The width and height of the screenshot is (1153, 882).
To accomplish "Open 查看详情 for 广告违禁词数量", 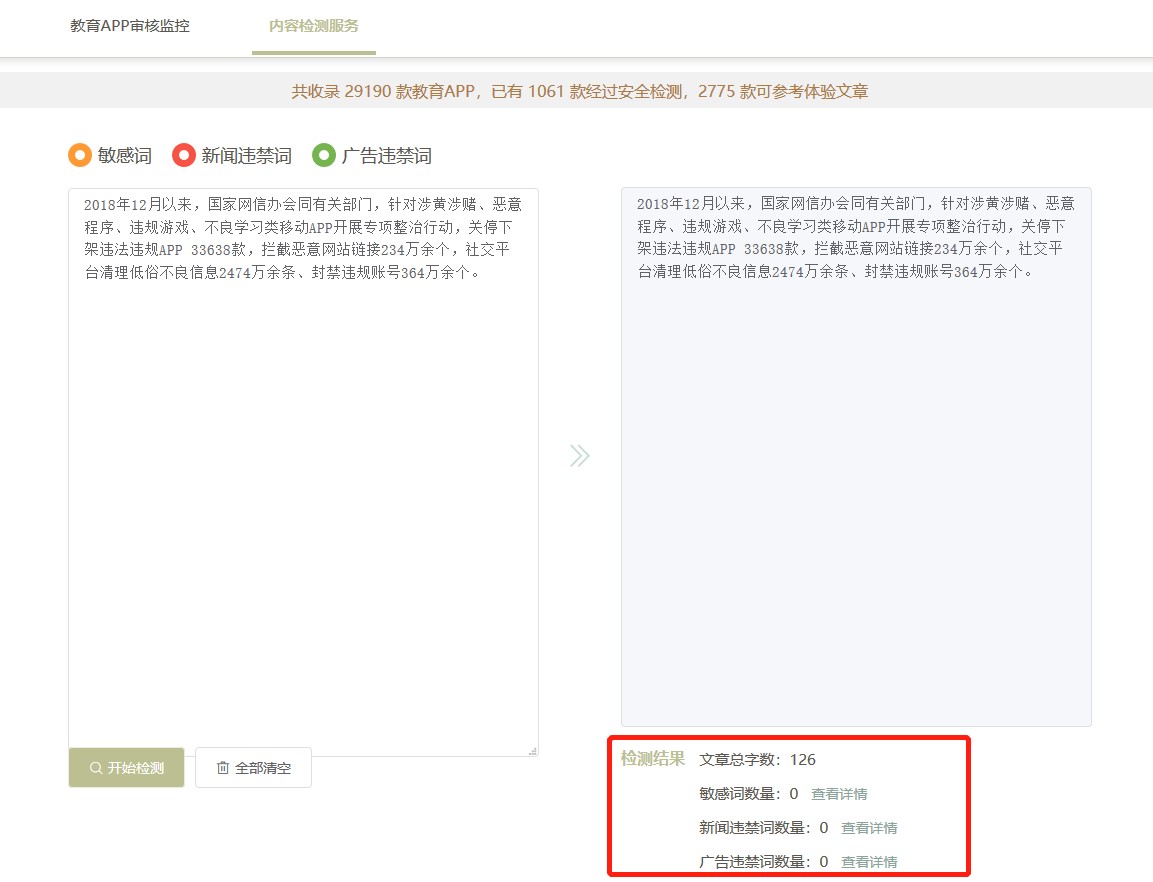I will point(869,861).
